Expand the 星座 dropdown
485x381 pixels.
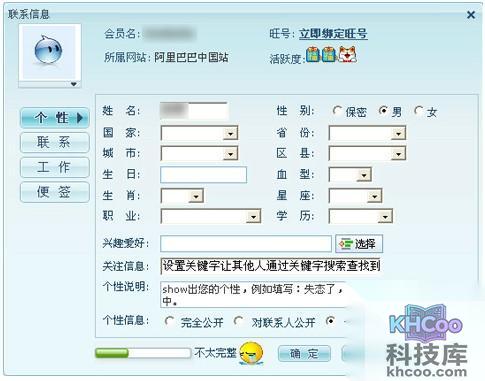355,196
